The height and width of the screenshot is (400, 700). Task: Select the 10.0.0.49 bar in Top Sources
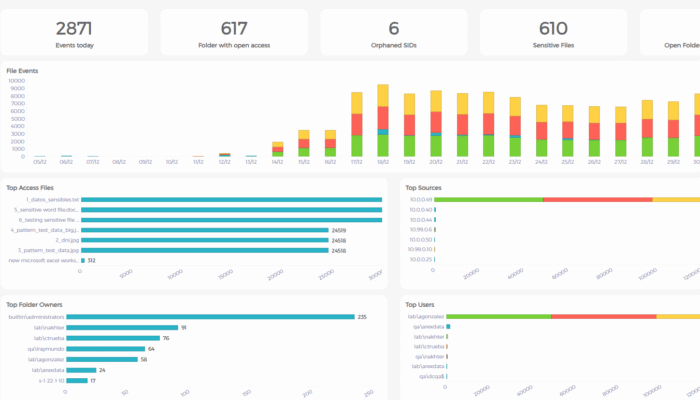tap(567, 200)
